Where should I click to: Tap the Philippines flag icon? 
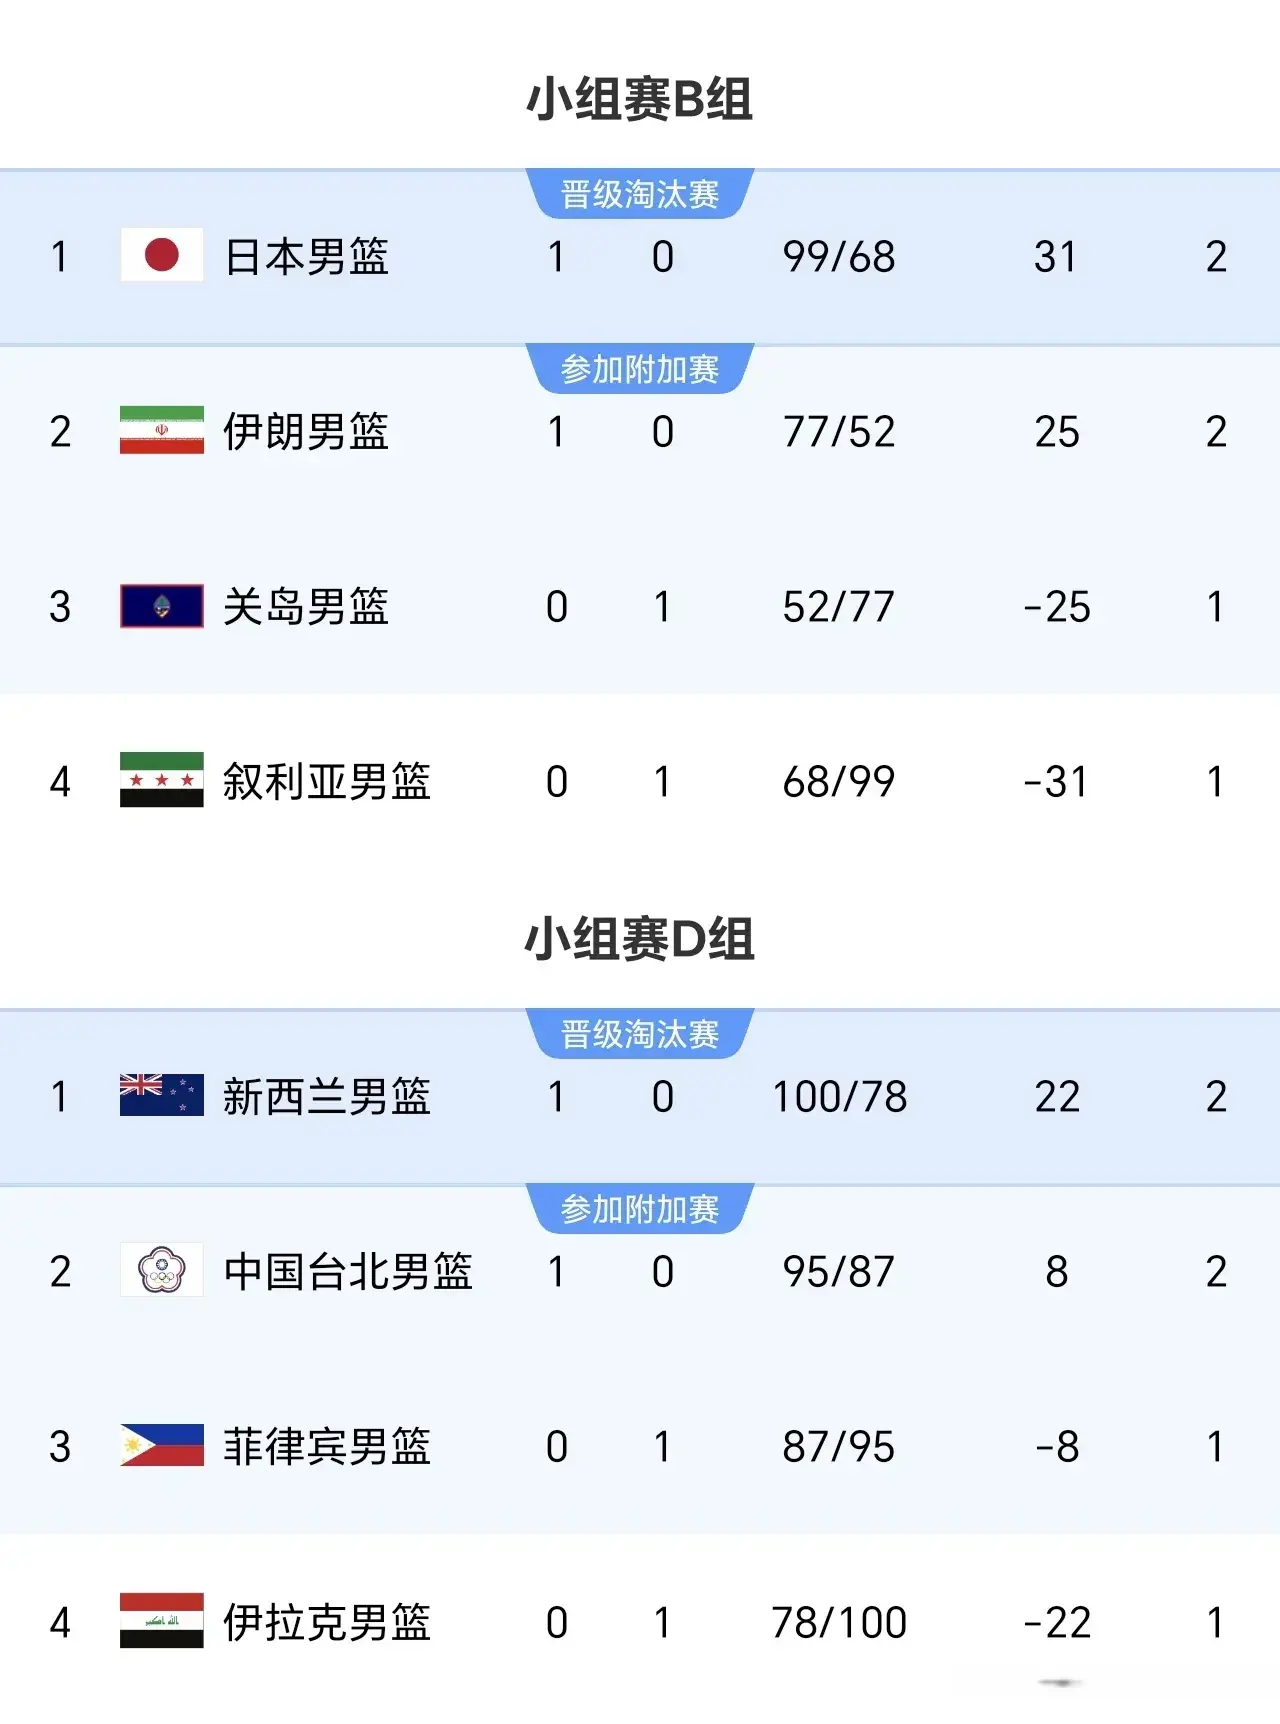coord(161,1446)
